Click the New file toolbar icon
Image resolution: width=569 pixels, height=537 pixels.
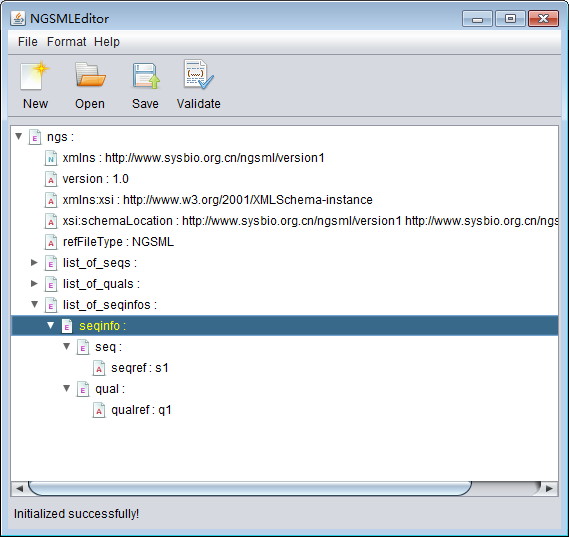point(35,75)
